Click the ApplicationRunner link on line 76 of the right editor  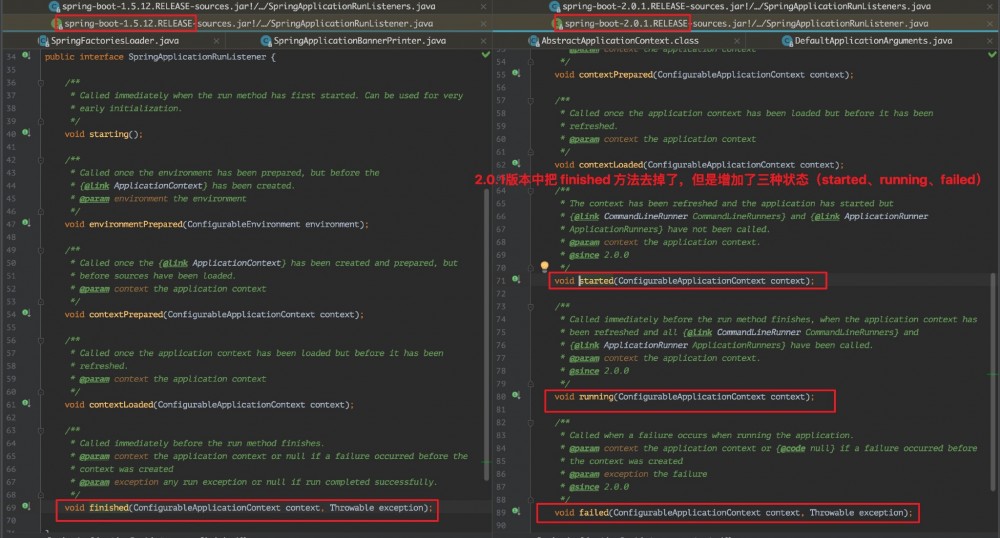pos(645,345)
